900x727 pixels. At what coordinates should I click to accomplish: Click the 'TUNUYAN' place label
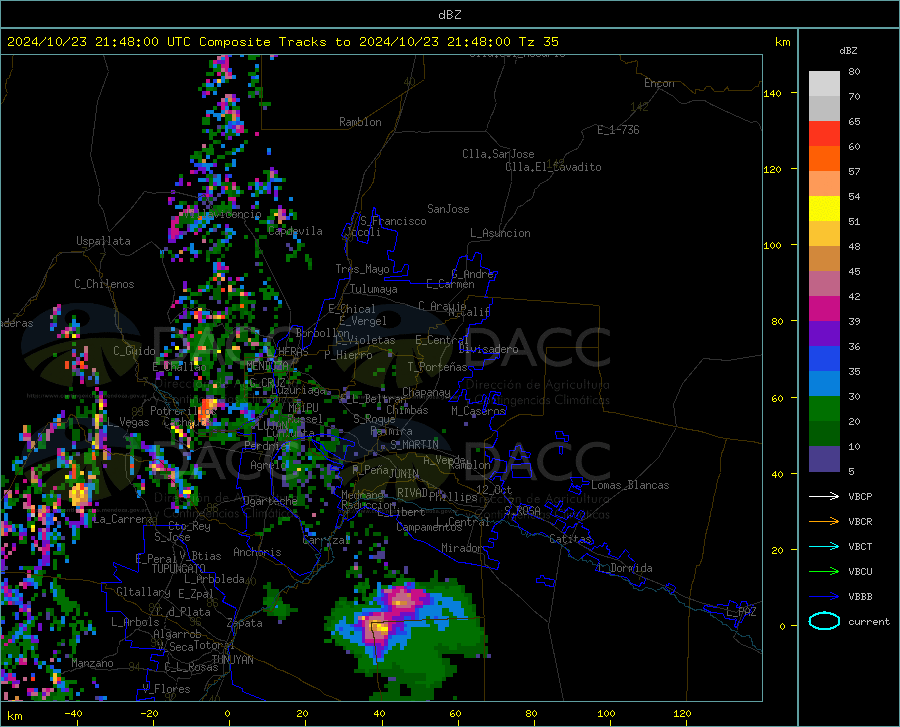(232, 659)
